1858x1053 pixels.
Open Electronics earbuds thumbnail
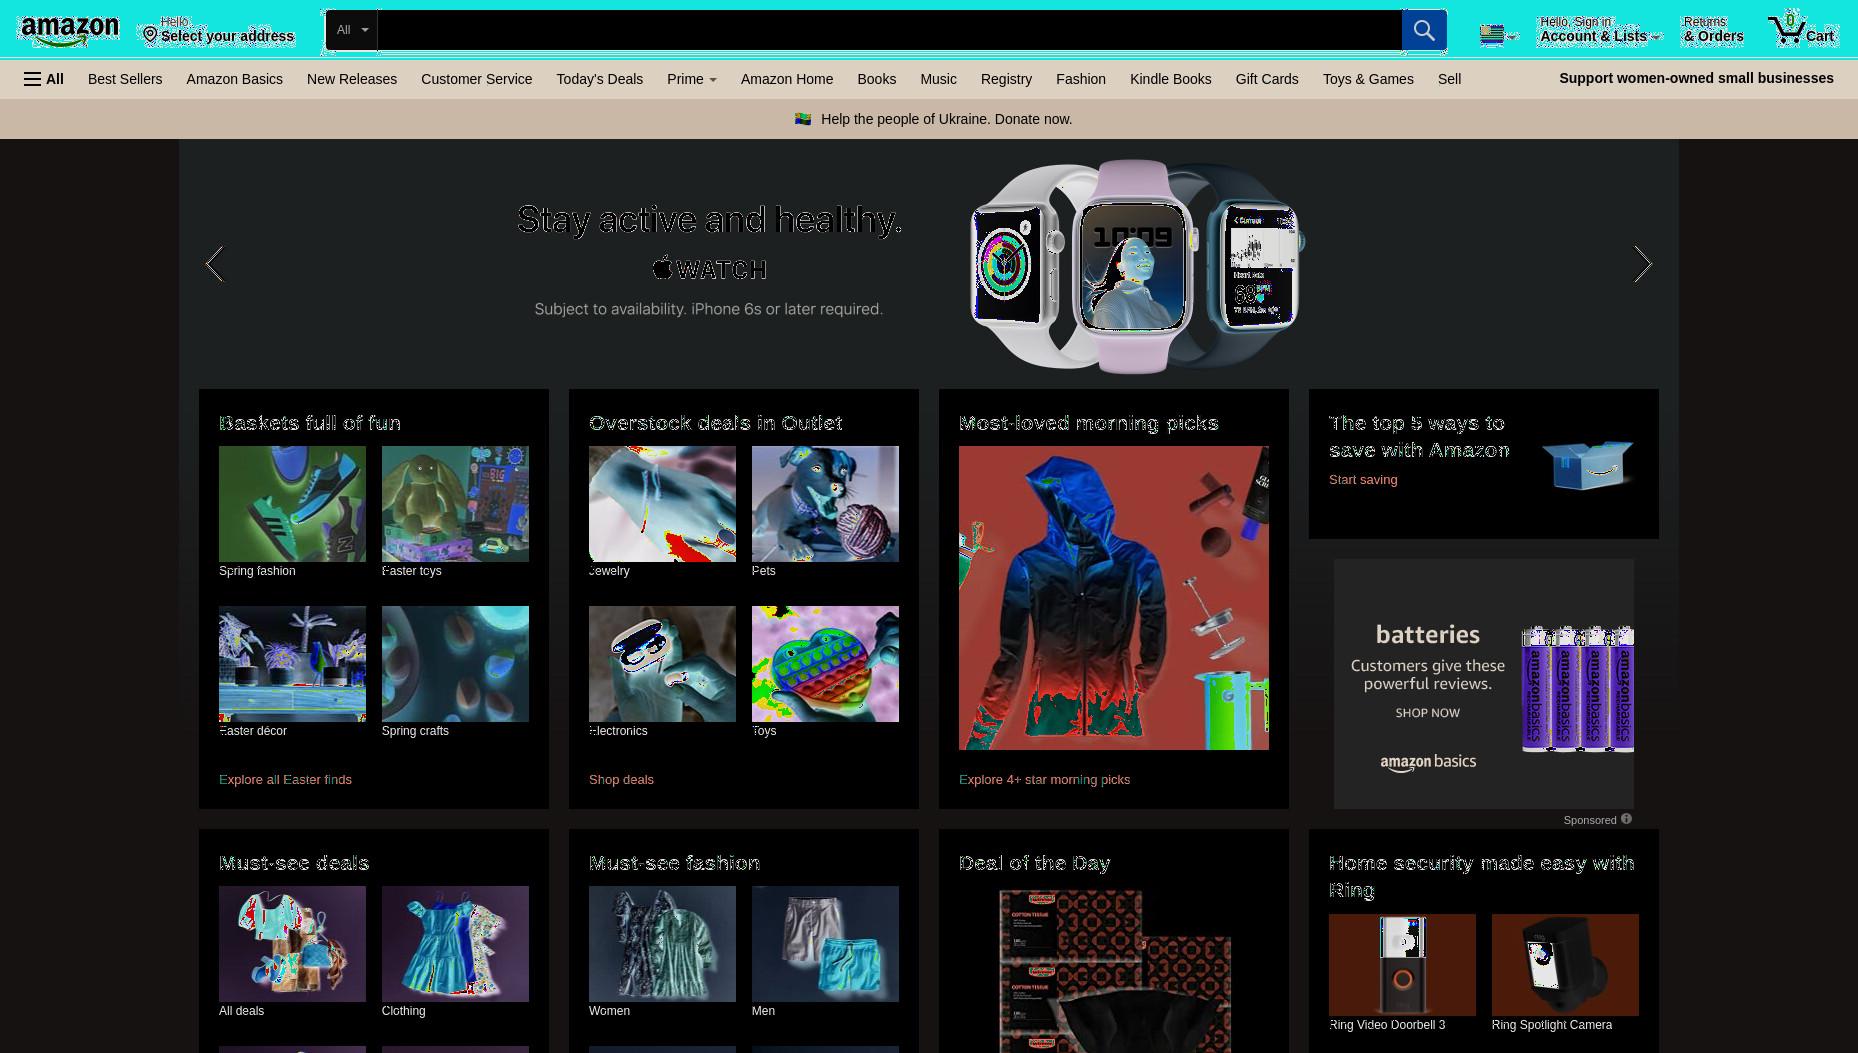coord(662,664)
